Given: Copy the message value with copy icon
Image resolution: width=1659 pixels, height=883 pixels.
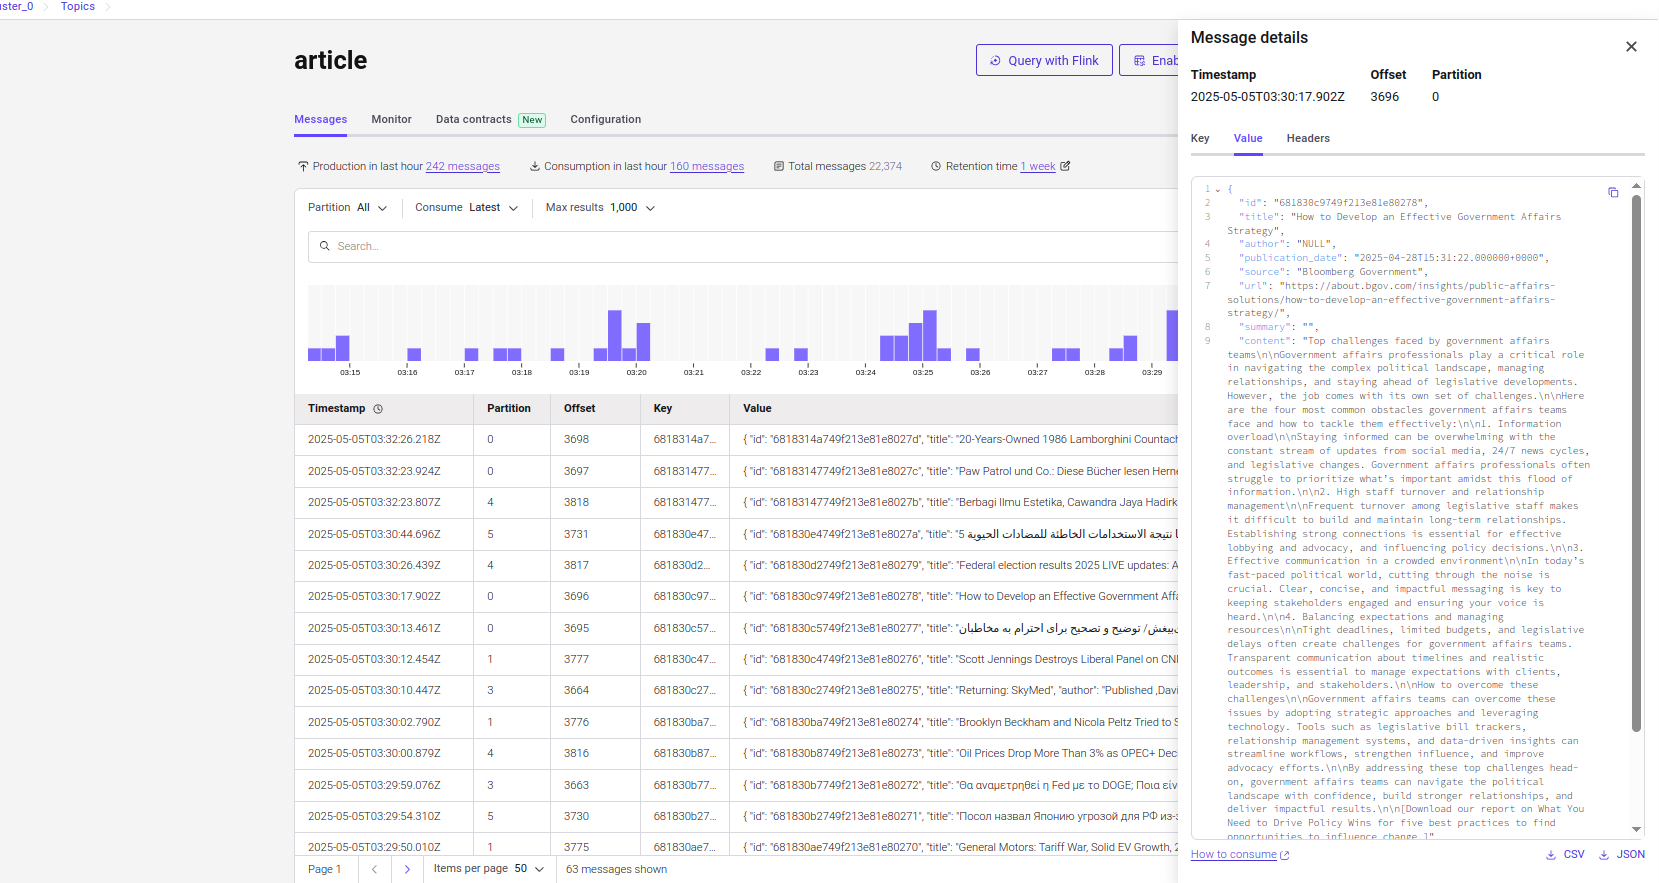Looking at the screenshot, I should (x=1613, y=192).
